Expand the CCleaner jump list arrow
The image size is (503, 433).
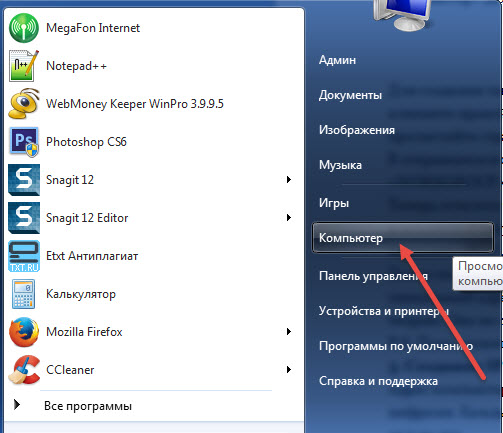(289, 370)
